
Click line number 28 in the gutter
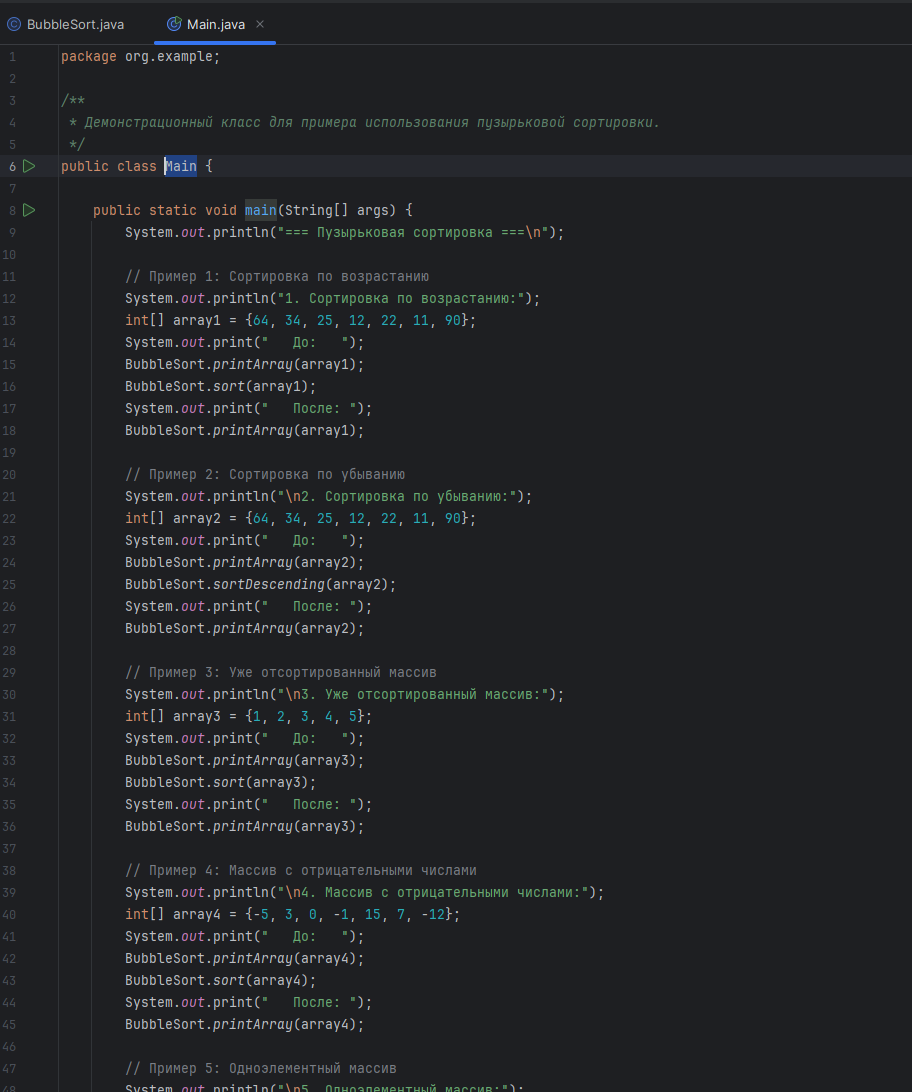(x=9, y=650)
